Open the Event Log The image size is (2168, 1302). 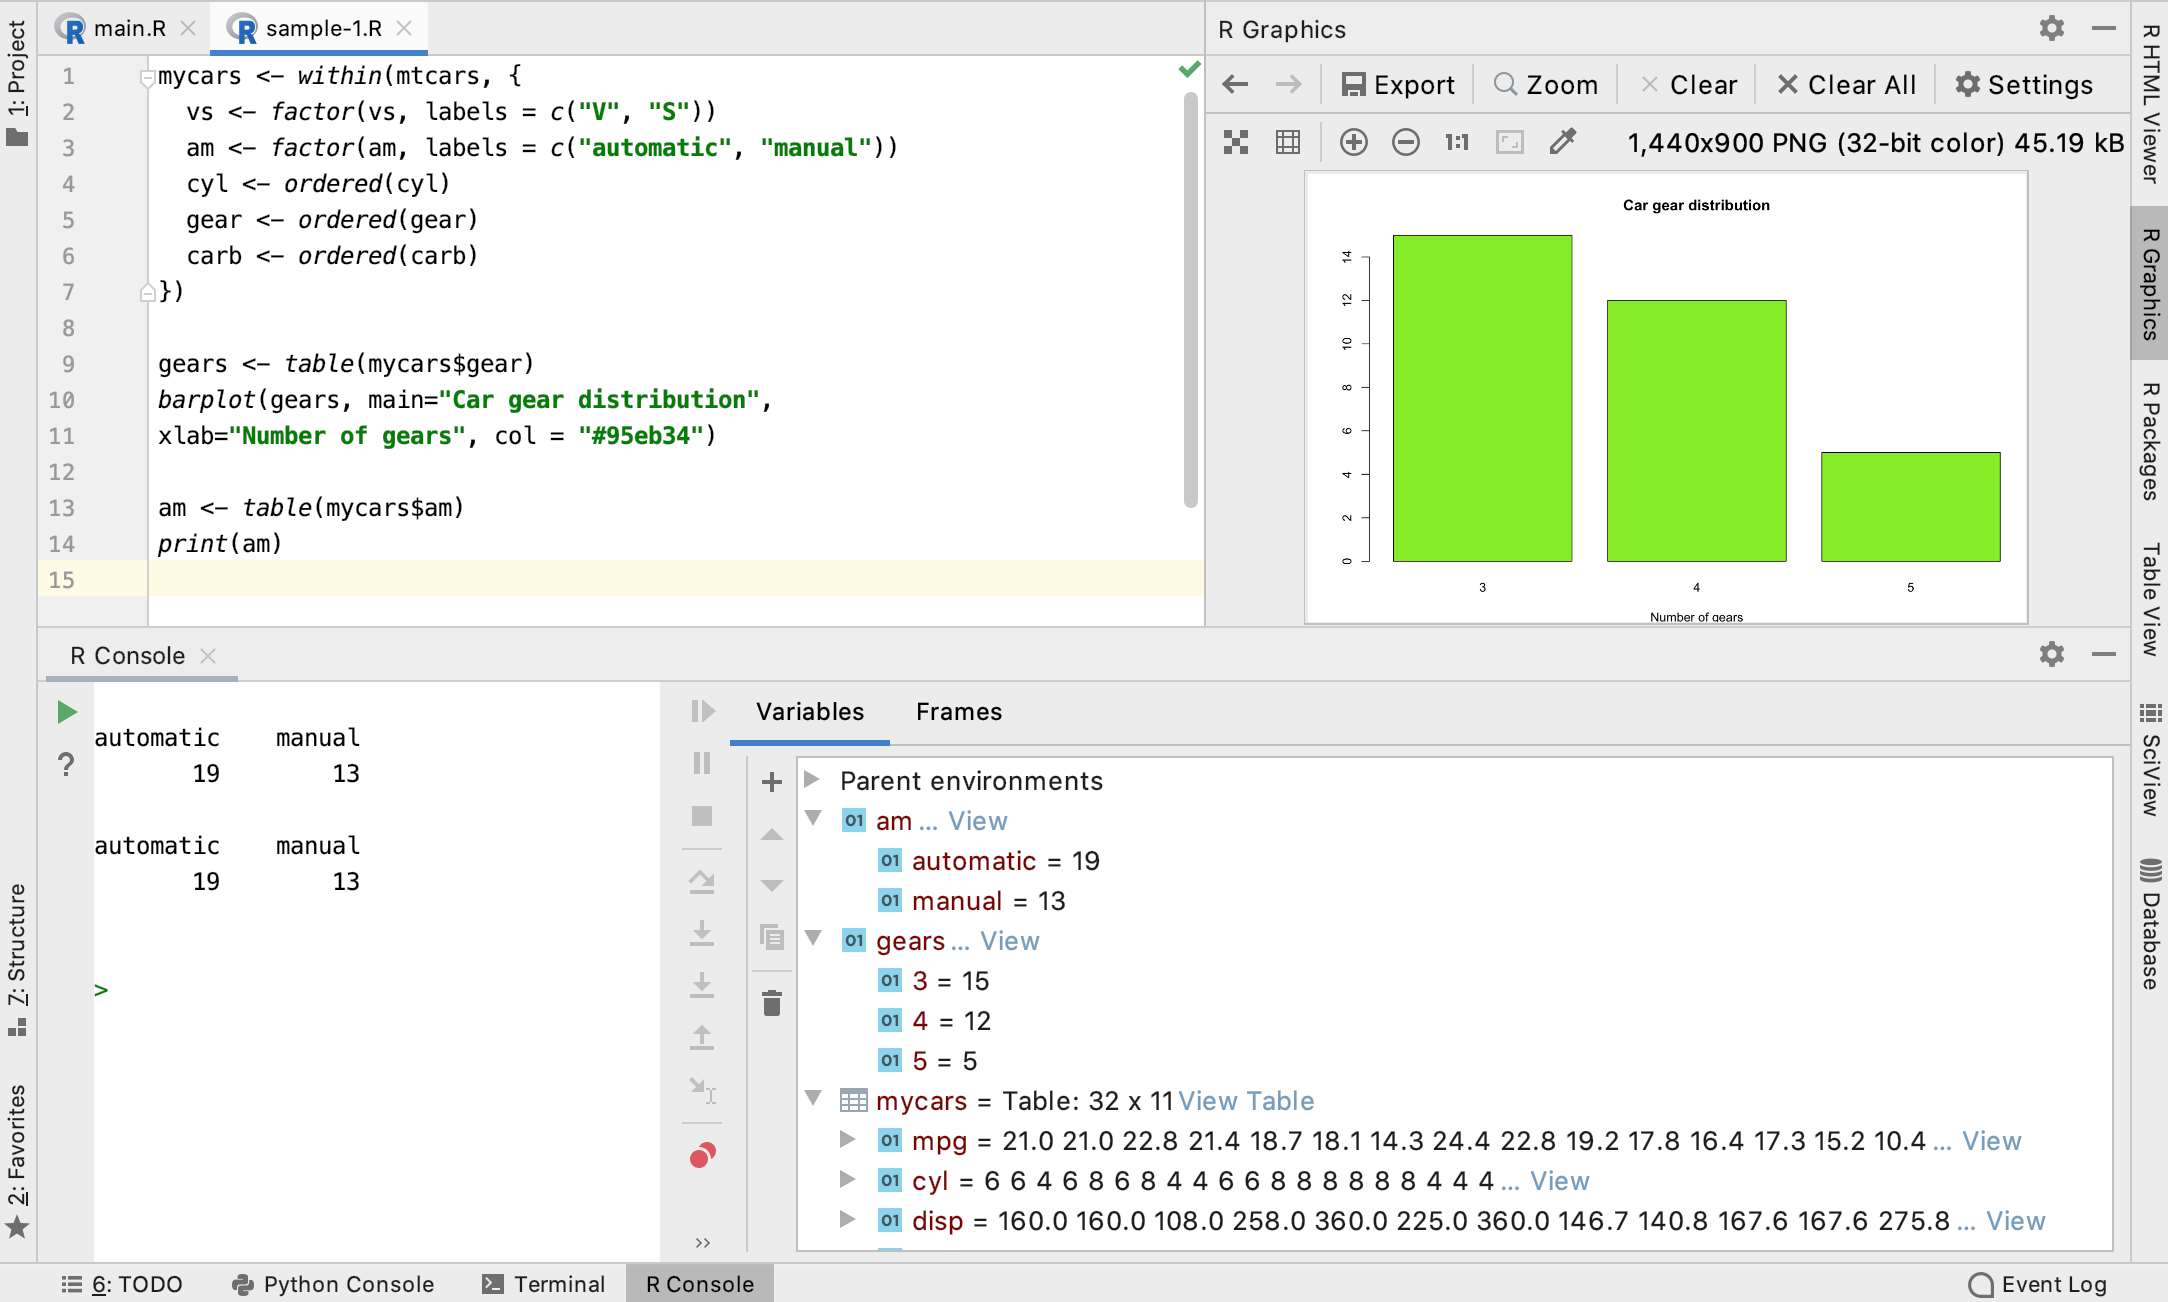coord(2038,1284)
